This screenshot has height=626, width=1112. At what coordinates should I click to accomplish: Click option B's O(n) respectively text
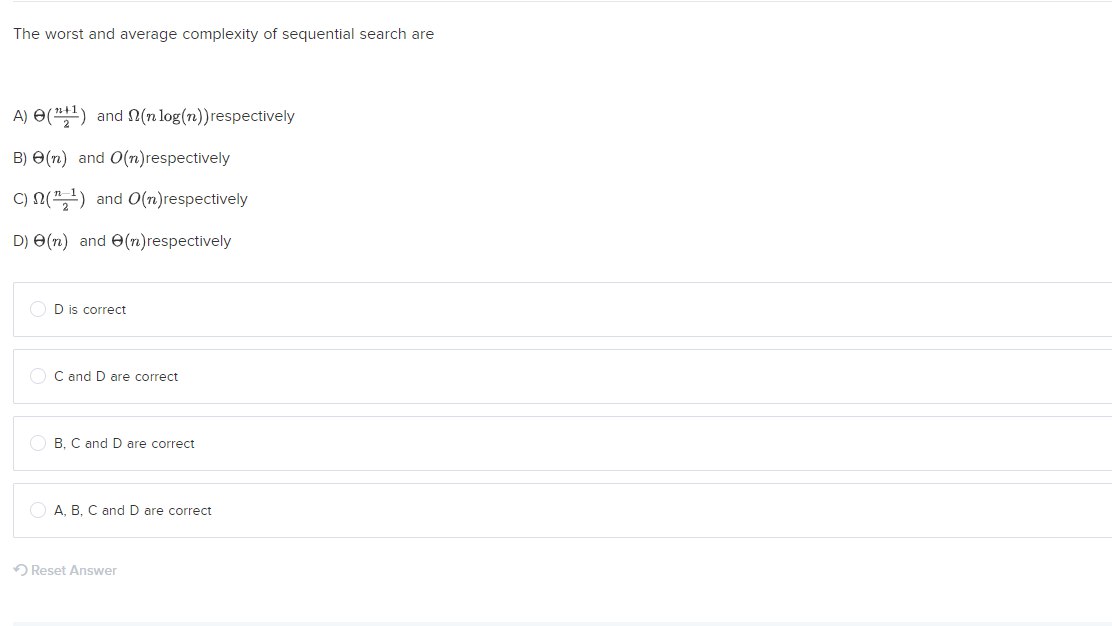tap(169, 158)
